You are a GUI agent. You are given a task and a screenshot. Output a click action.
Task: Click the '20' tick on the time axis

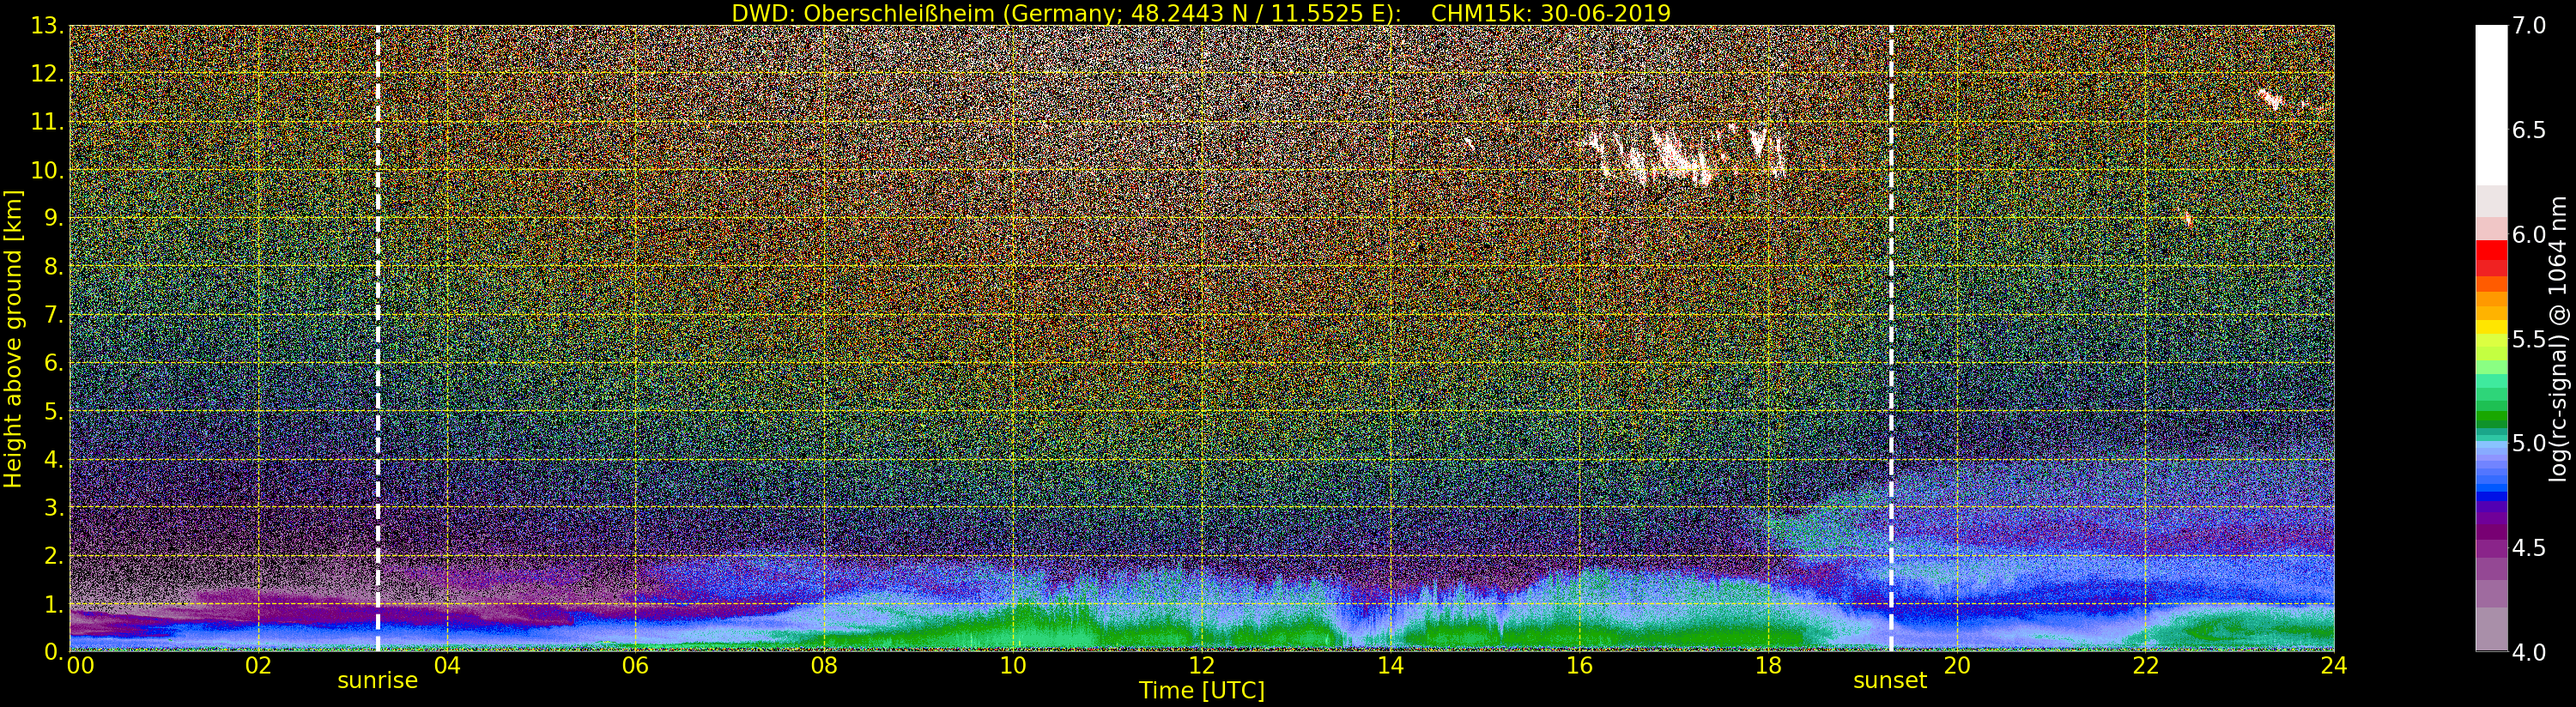pos(1957,665)
